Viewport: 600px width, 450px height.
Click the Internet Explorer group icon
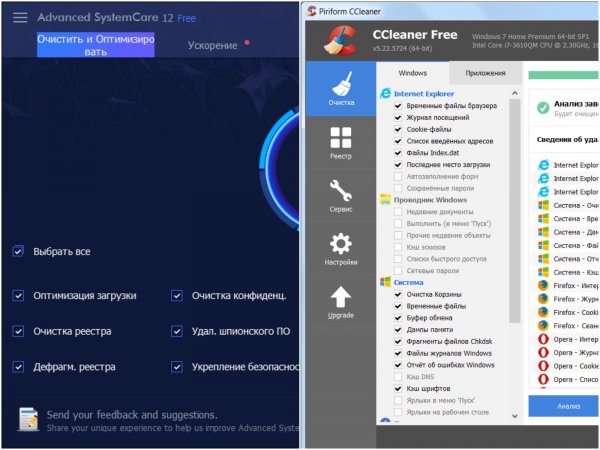point(385,93)
